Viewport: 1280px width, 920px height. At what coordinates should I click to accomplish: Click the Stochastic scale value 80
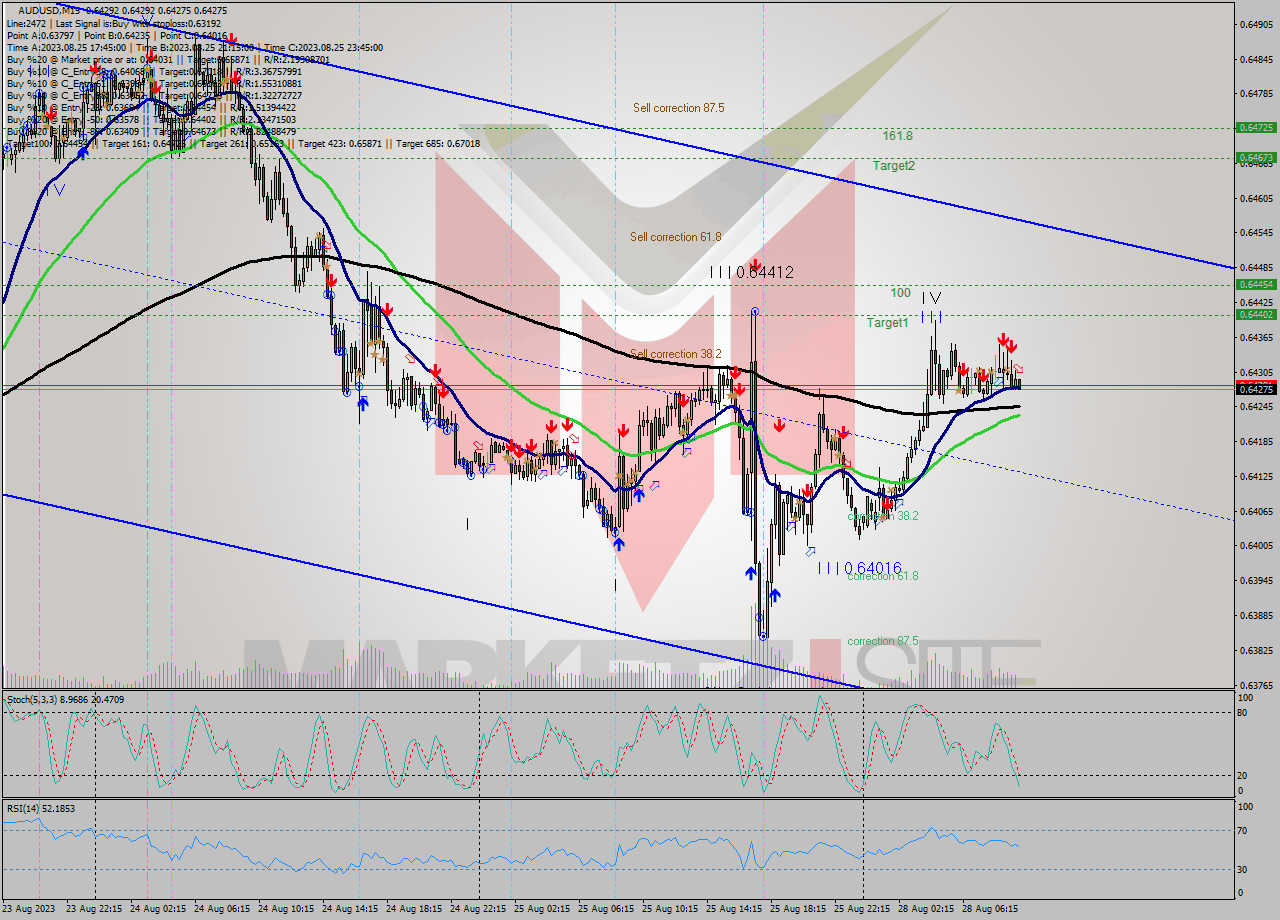coord(1243,712)
